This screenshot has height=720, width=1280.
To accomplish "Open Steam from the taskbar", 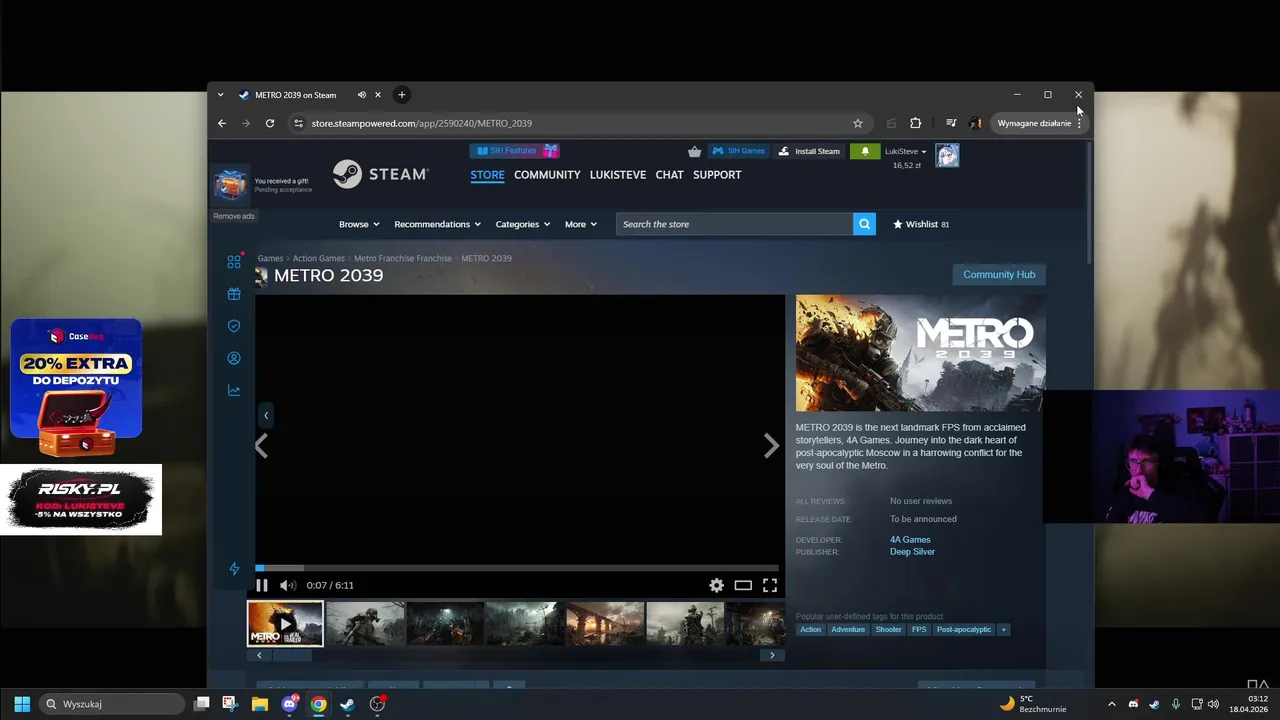I will pyautogui.click(x=347, y=704).
